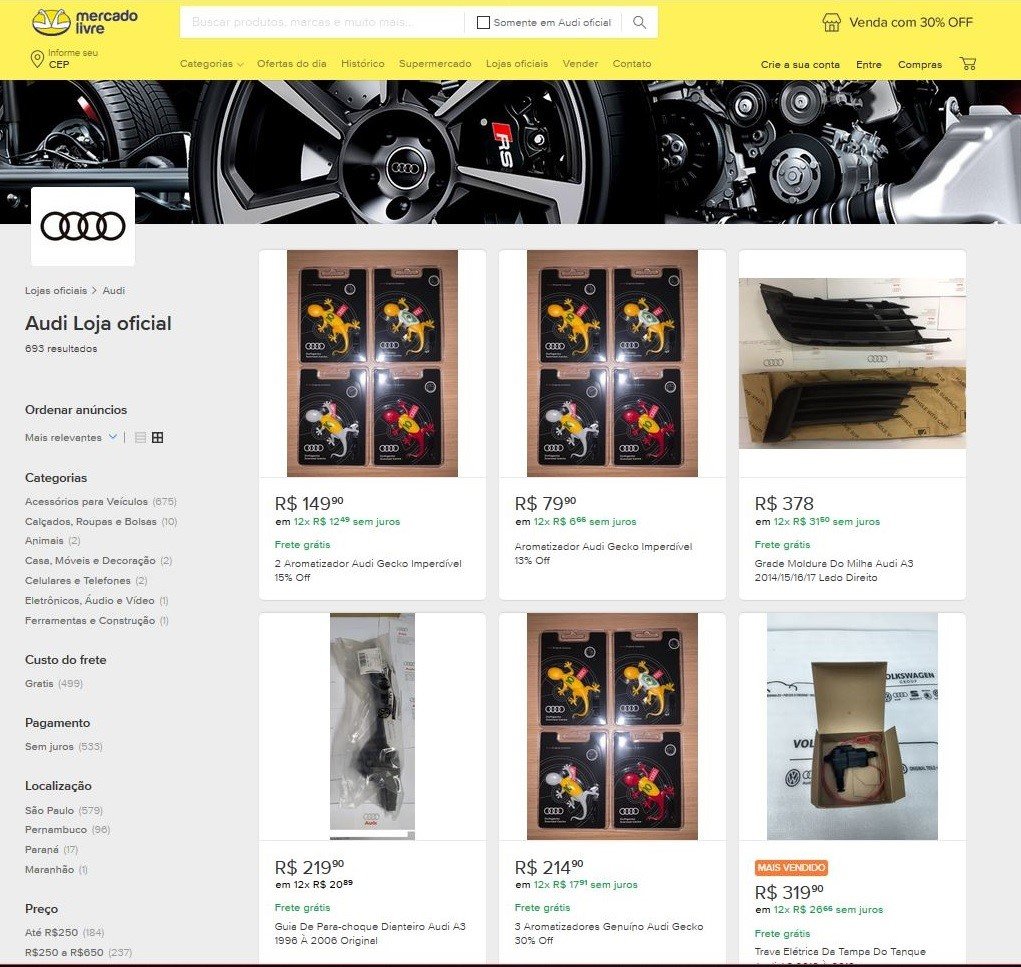Image resolution: width=1021 pixels, height=967 pixels.
Task: Click the Audi rings store logo
Action: pos(83,227)
